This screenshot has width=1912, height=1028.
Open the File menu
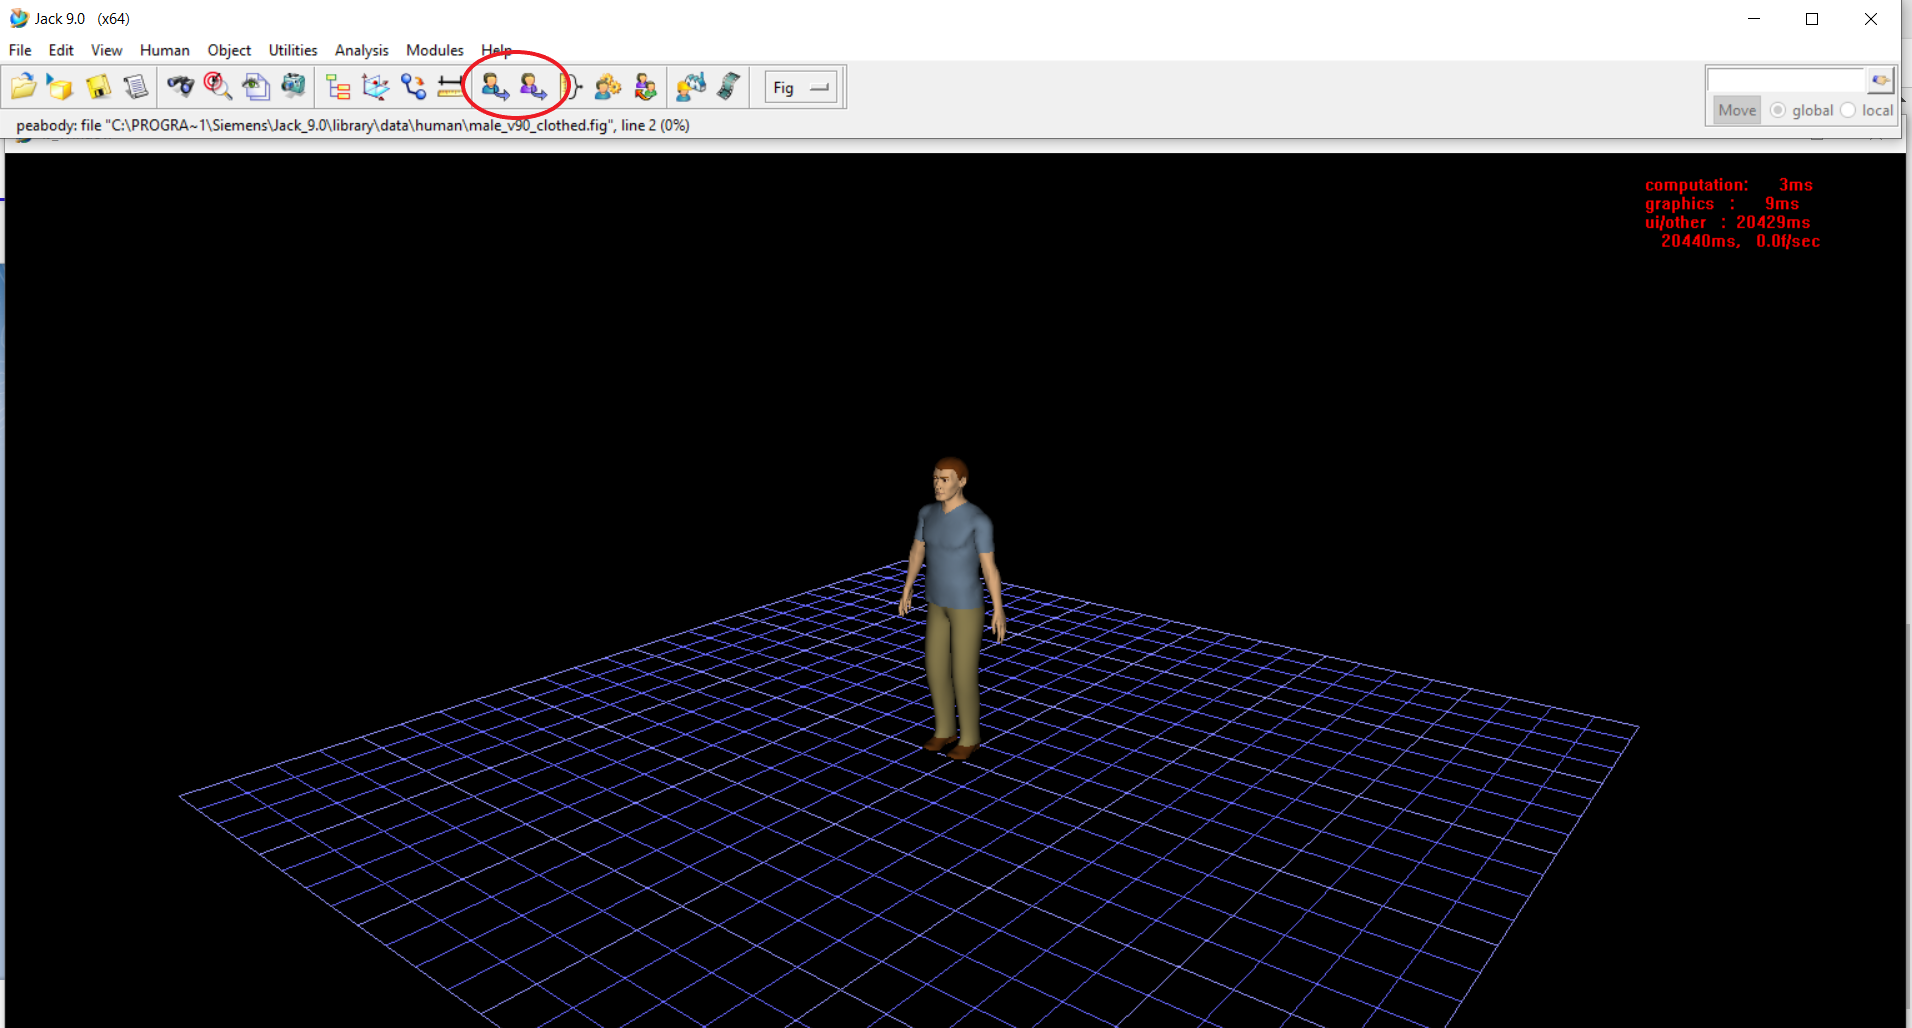[20, 50]
